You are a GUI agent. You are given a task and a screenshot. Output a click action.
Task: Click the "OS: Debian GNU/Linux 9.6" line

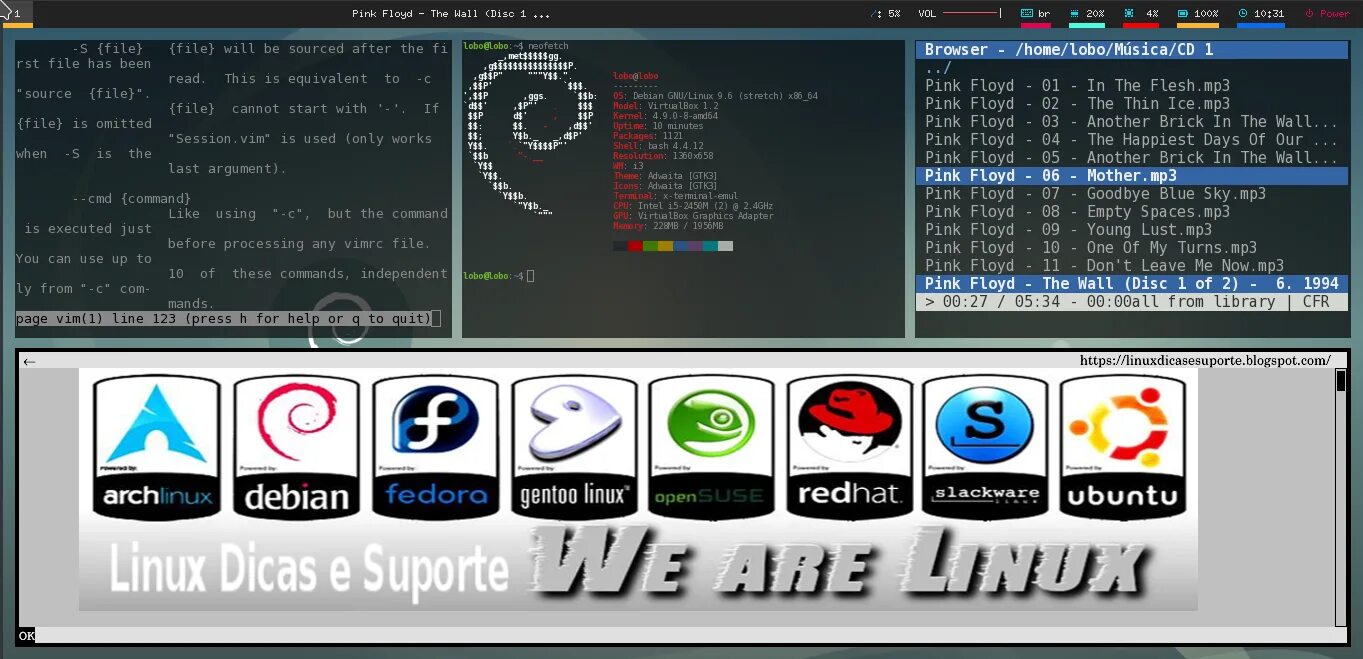click(715, 96)
